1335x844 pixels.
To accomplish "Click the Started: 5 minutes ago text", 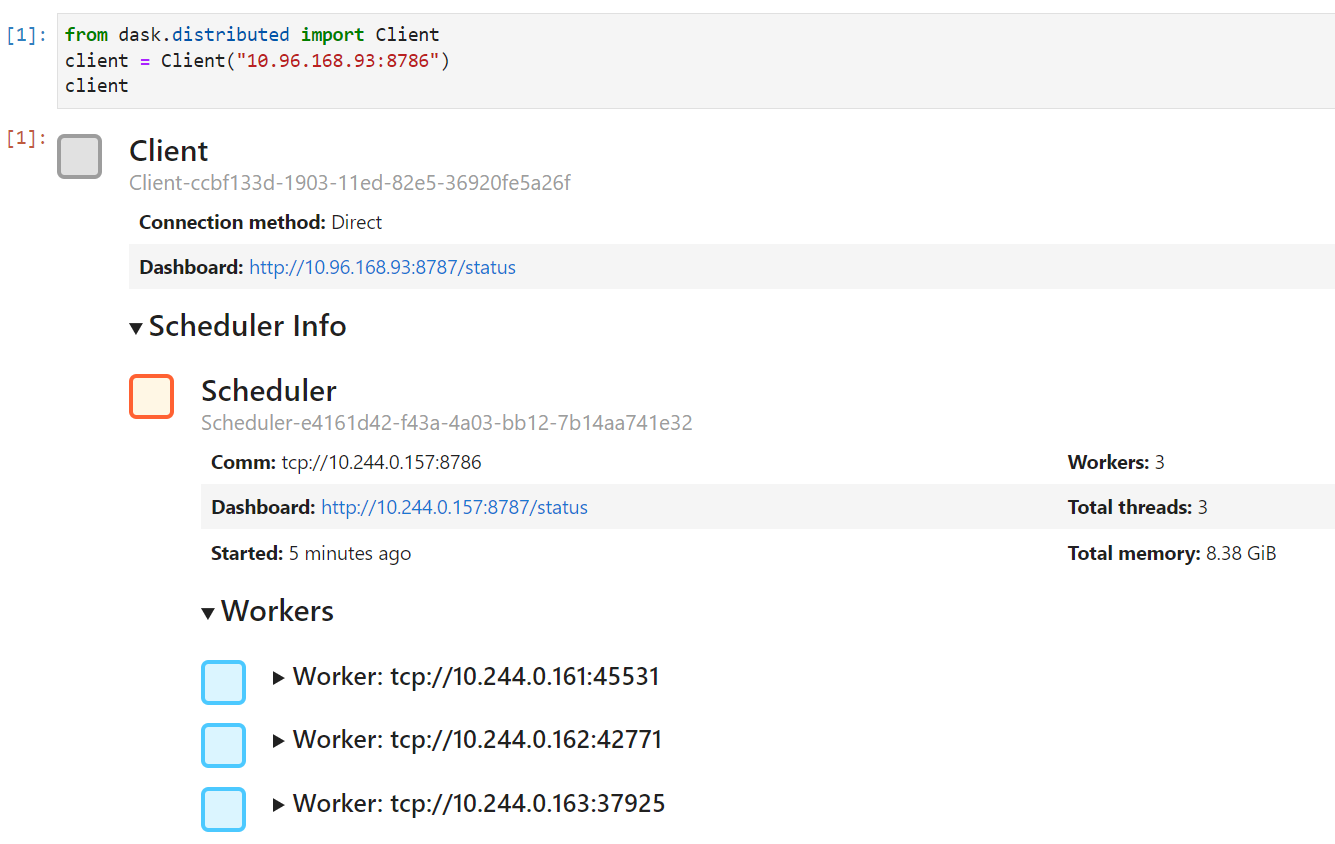I will coord(310,552).
